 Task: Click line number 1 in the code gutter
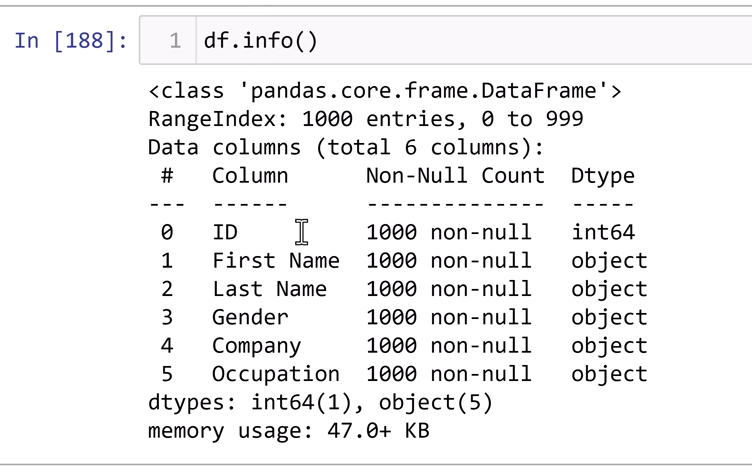click(x=175, y=41)
